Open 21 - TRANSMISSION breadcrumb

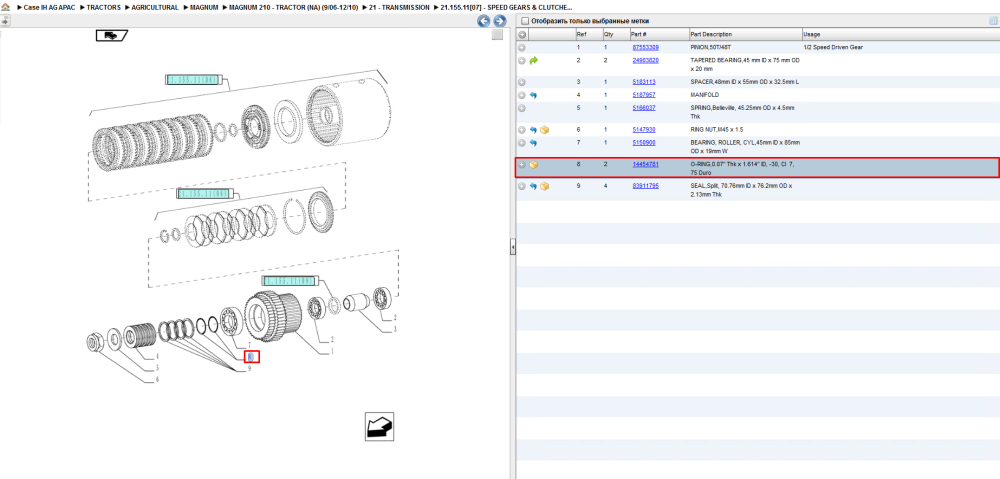[399, 7]
